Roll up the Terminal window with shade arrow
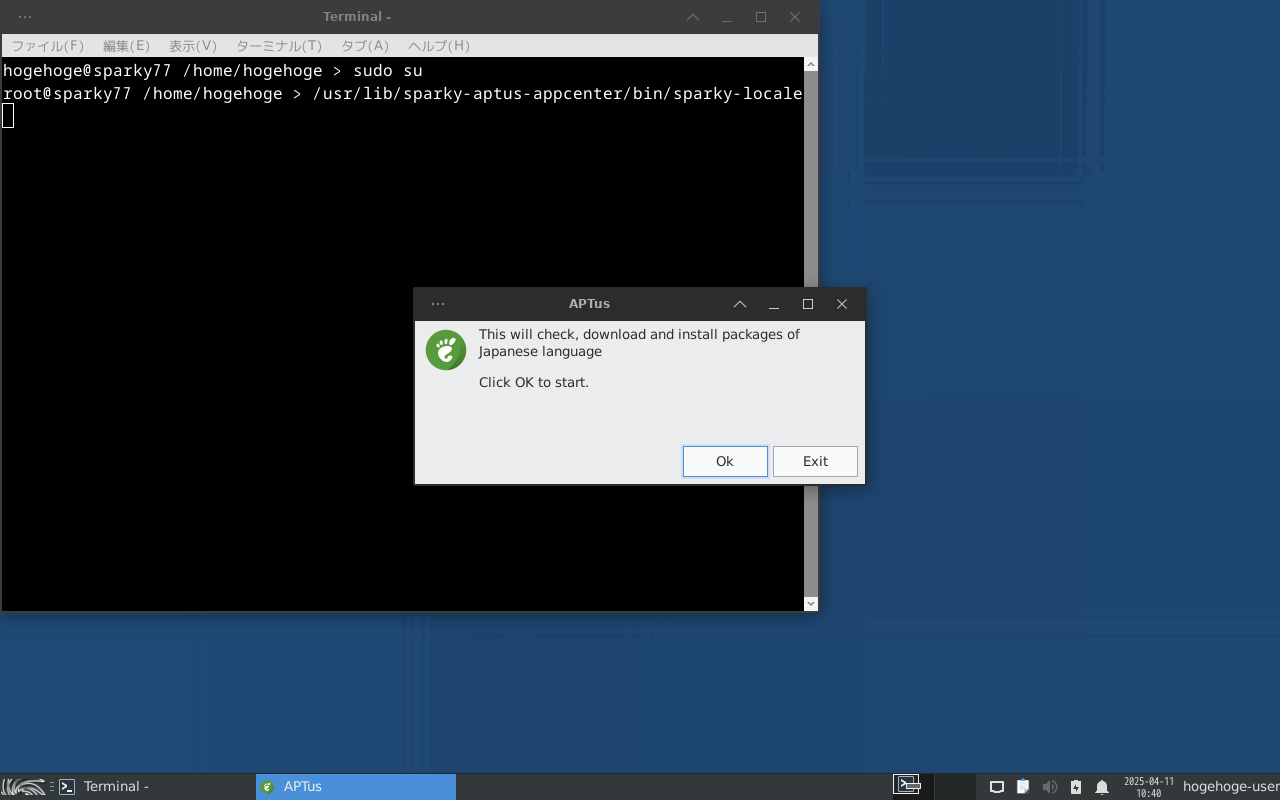 click(693, 17)
